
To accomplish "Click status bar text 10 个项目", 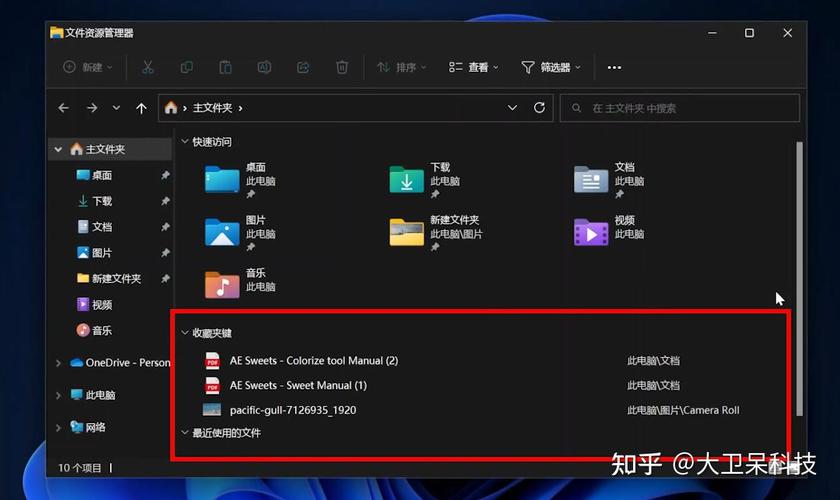I will click(80, 468).
